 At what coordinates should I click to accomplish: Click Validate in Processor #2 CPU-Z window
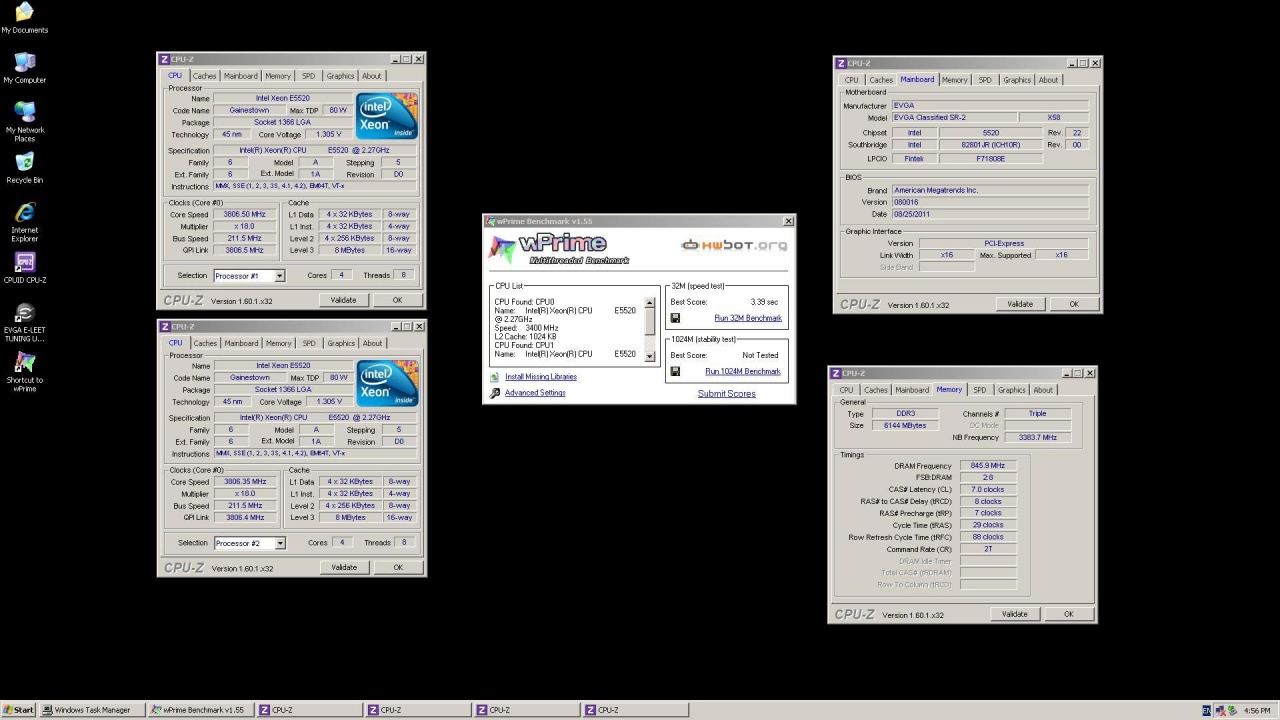(344, 567)
